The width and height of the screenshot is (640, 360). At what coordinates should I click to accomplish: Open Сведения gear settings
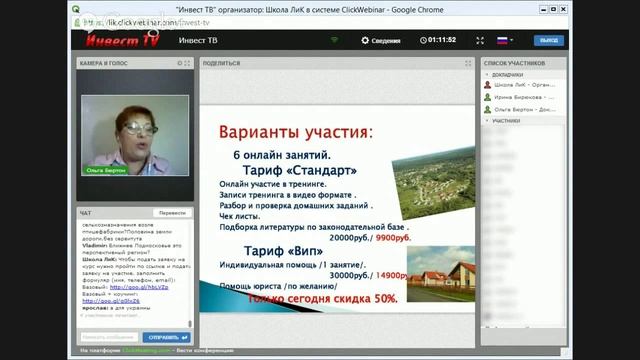[x=380, y=40]
